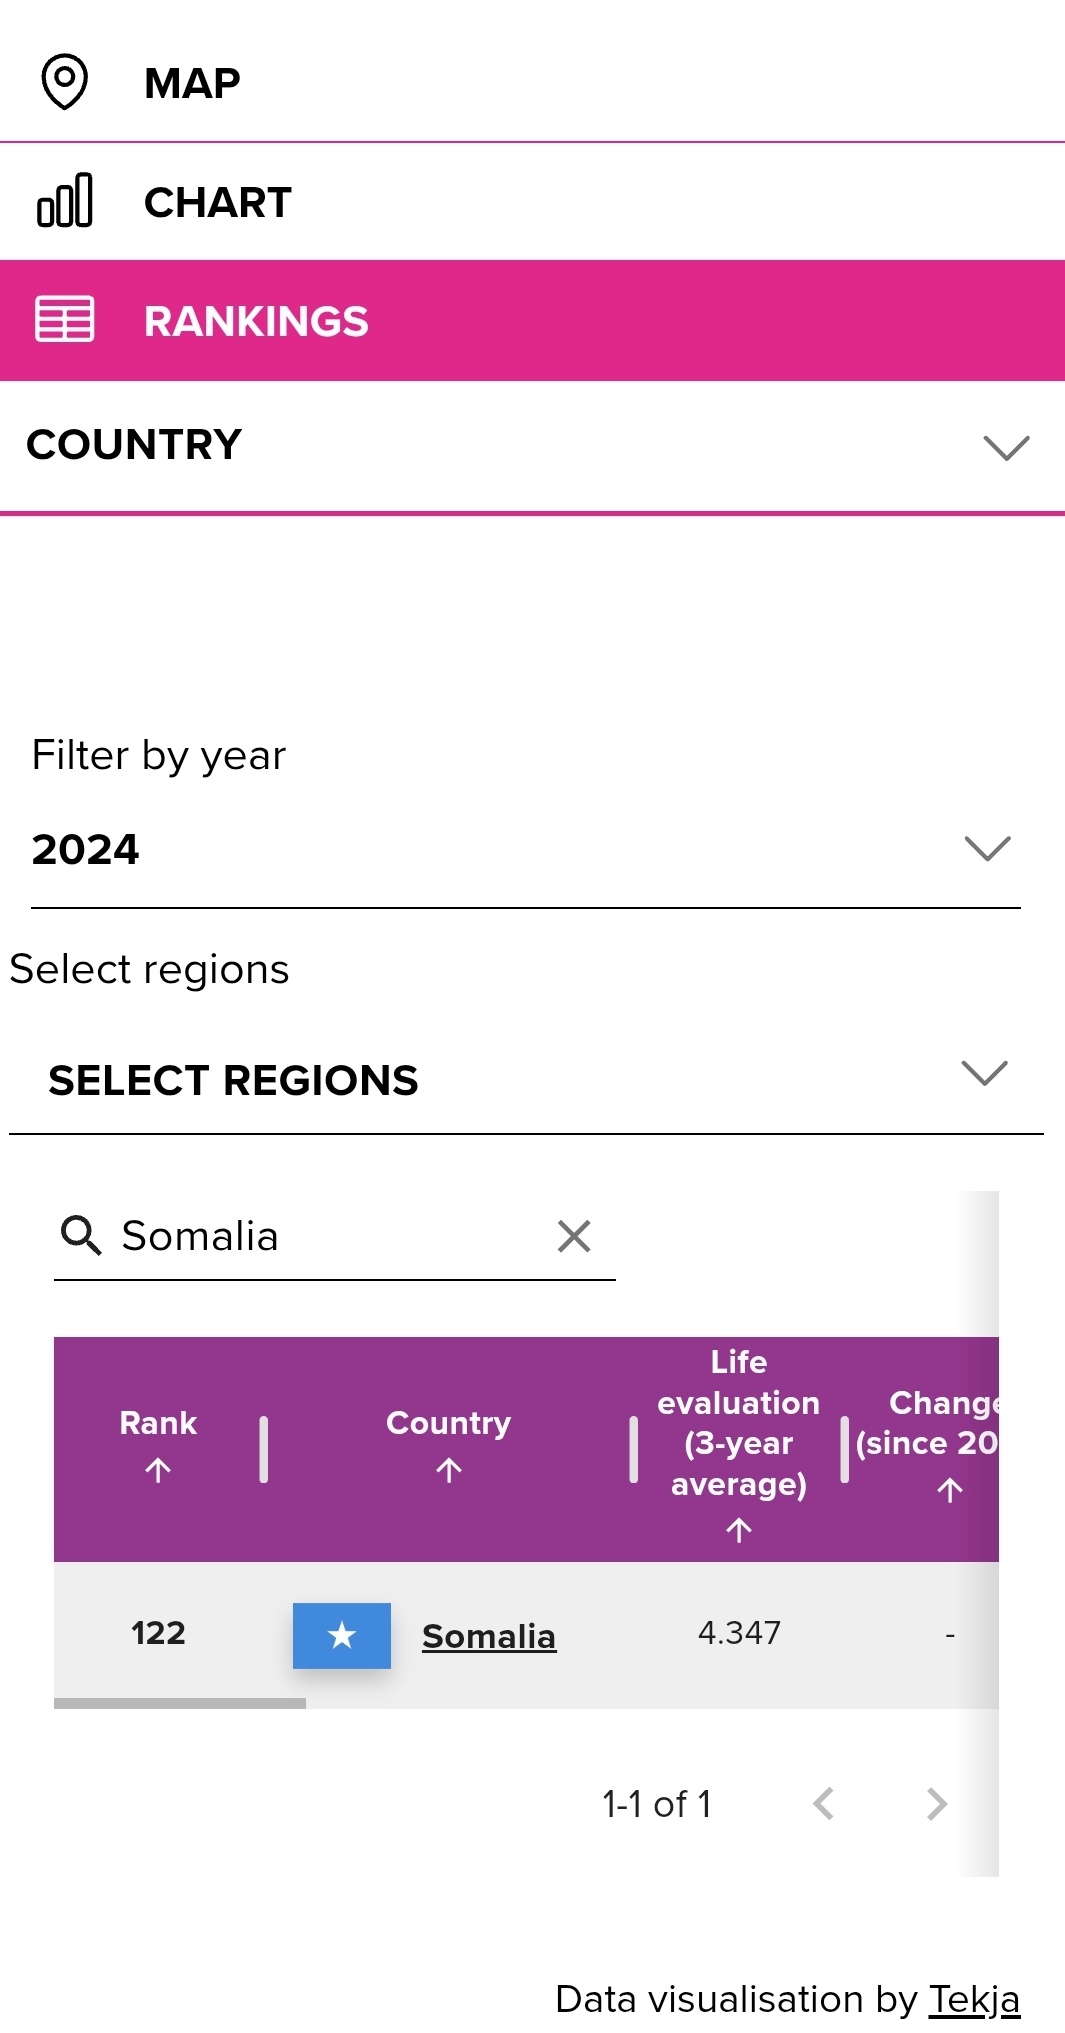Click the Somalia flag thumbnail
Viewport: 1065px width, 2033px height.
[342, 1635]
